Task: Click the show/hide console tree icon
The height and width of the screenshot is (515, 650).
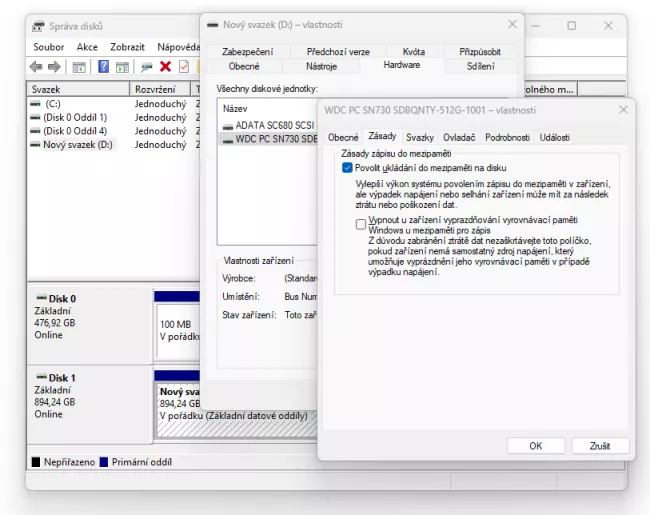Action: [x=79, y=67]
